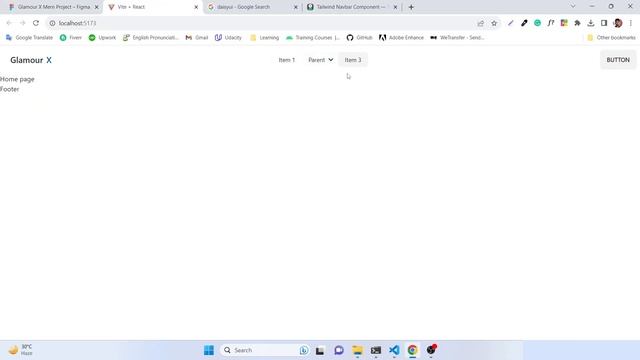Go forward to next page
Screen dimensions: 640x360
pos(22,23)
